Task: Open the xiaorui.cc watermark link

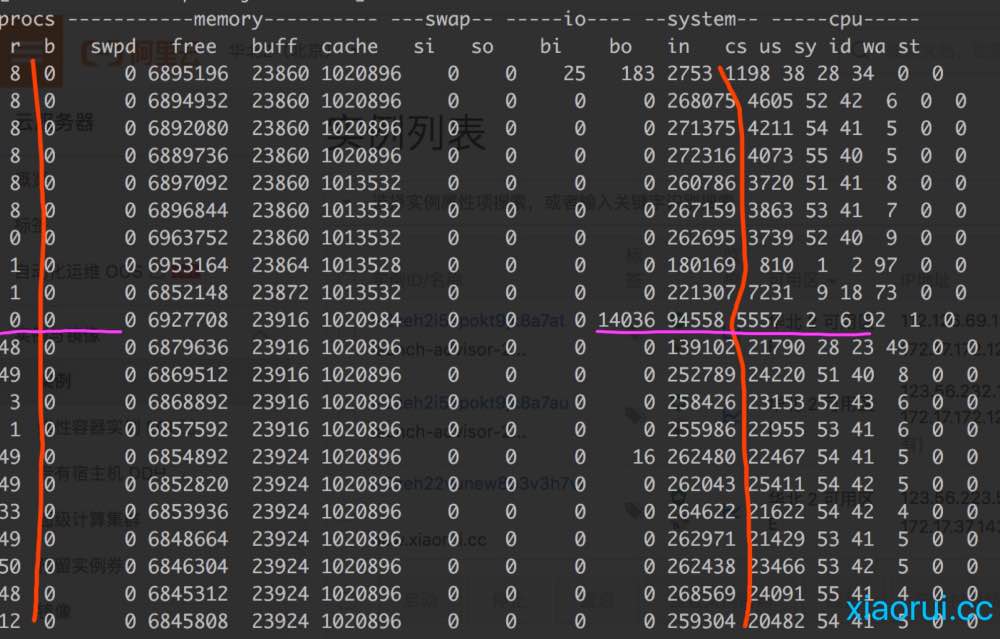Action: (x=918, y=609)
